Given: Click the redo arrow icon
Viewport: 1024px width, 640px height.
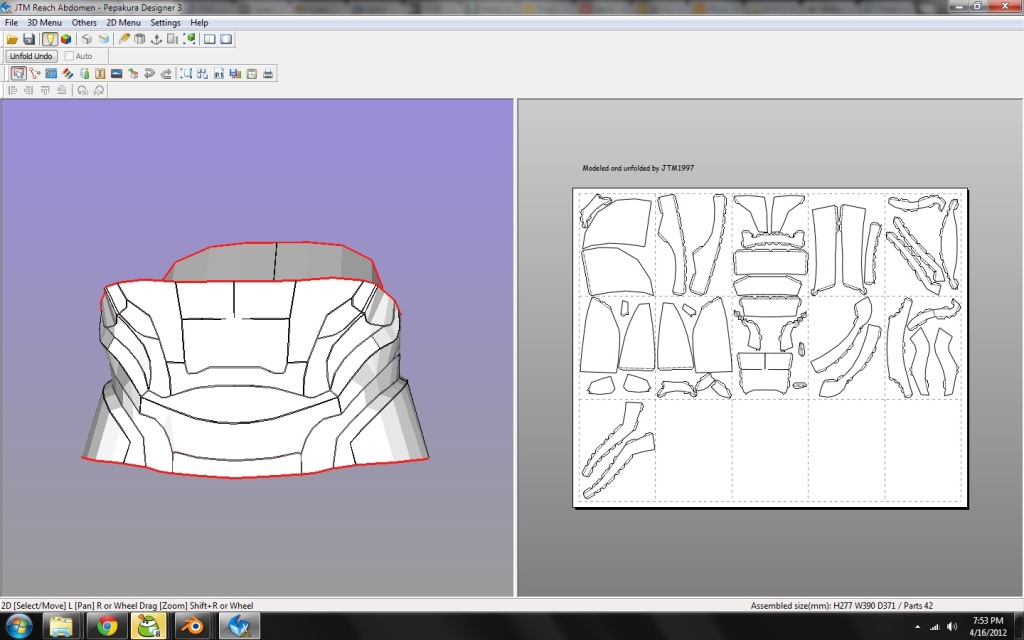Looking at the screenshot, I should point(165,73).
